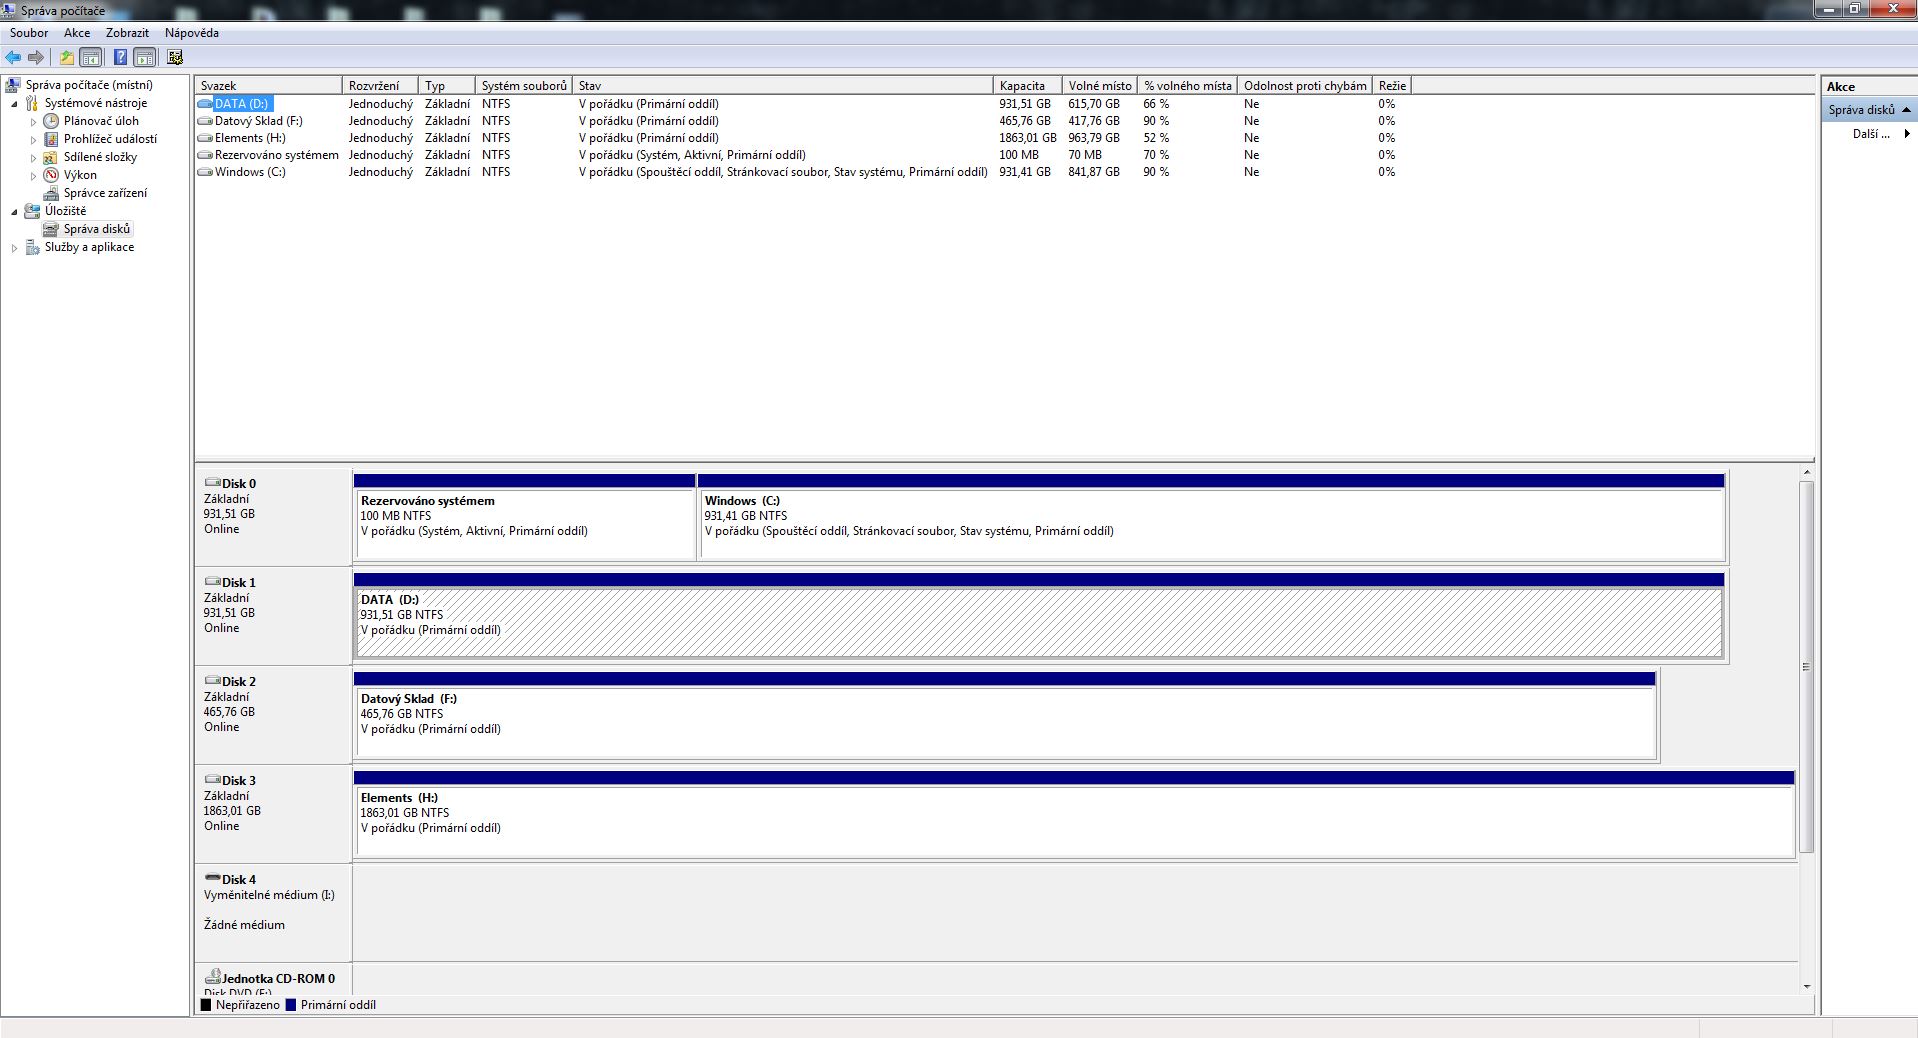This screenshot has height=1038, width=1918.
Task: Select the Správce zařízení icon
Action: pos(51,193)
